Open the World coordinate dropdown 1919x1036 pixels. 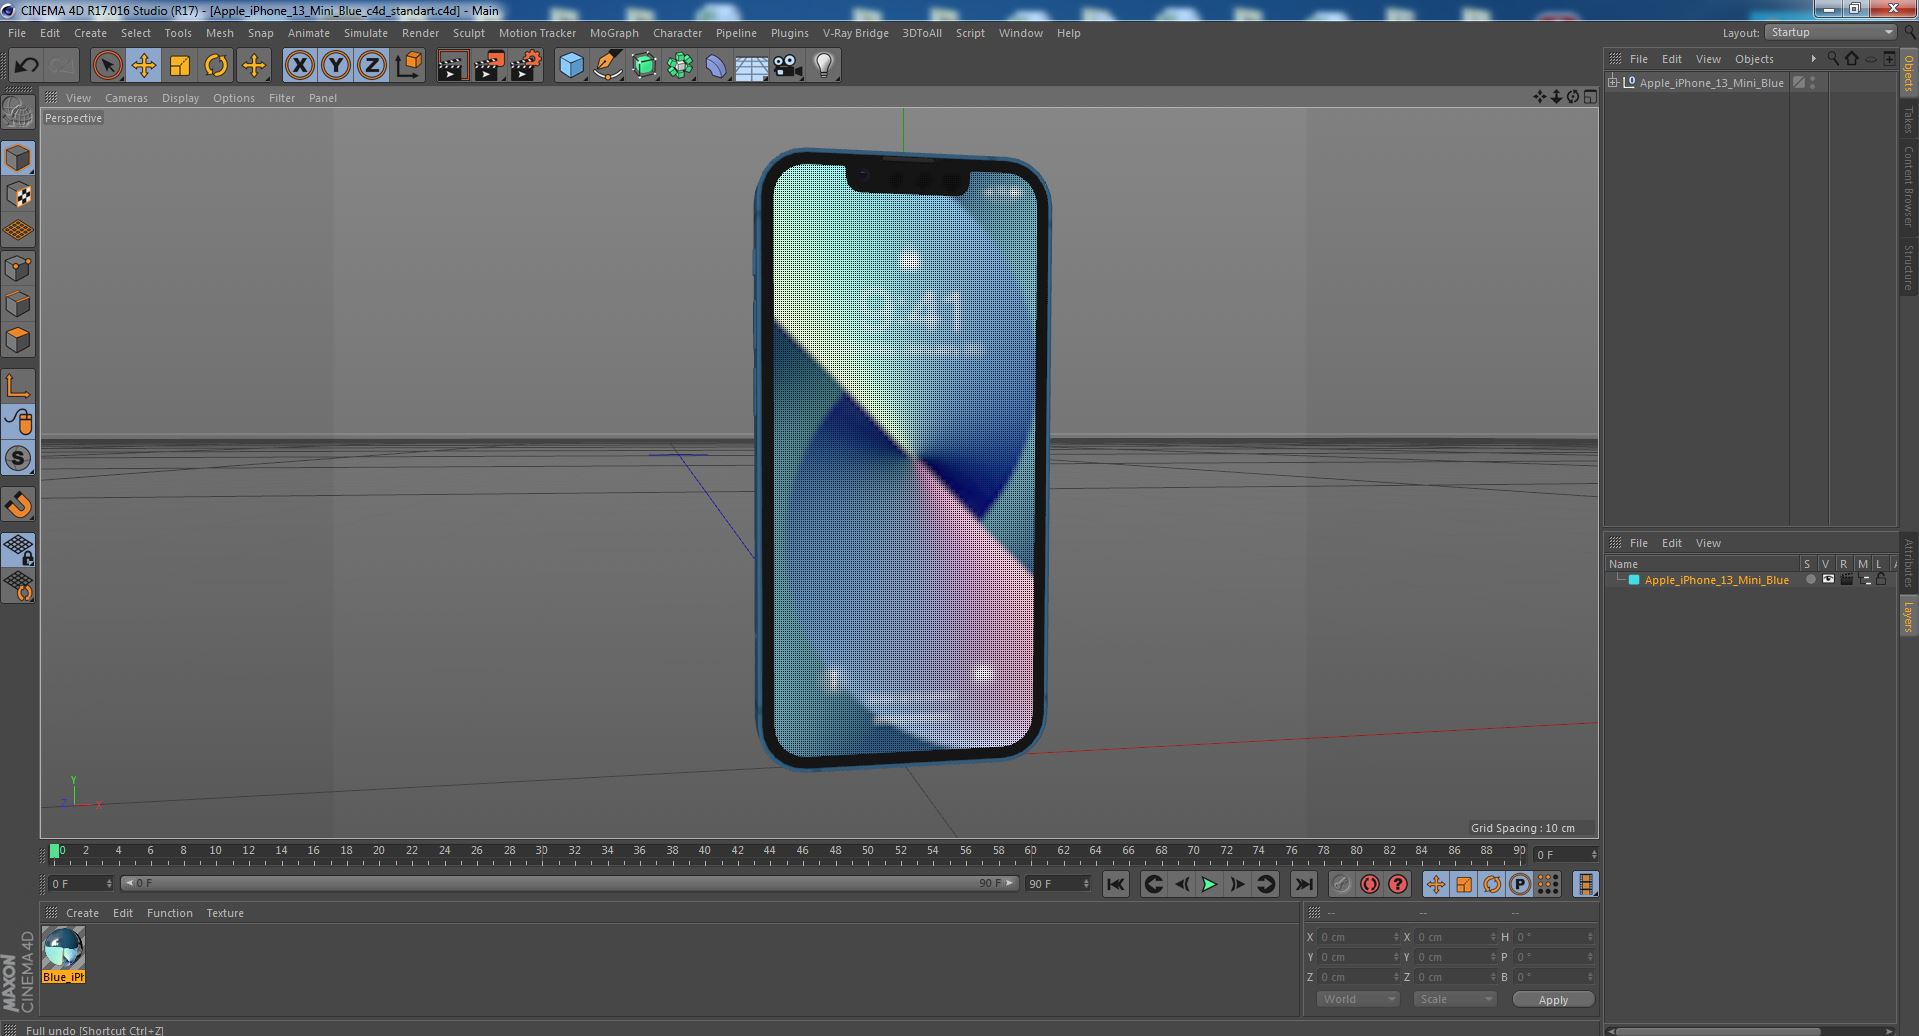[1357, 999]
